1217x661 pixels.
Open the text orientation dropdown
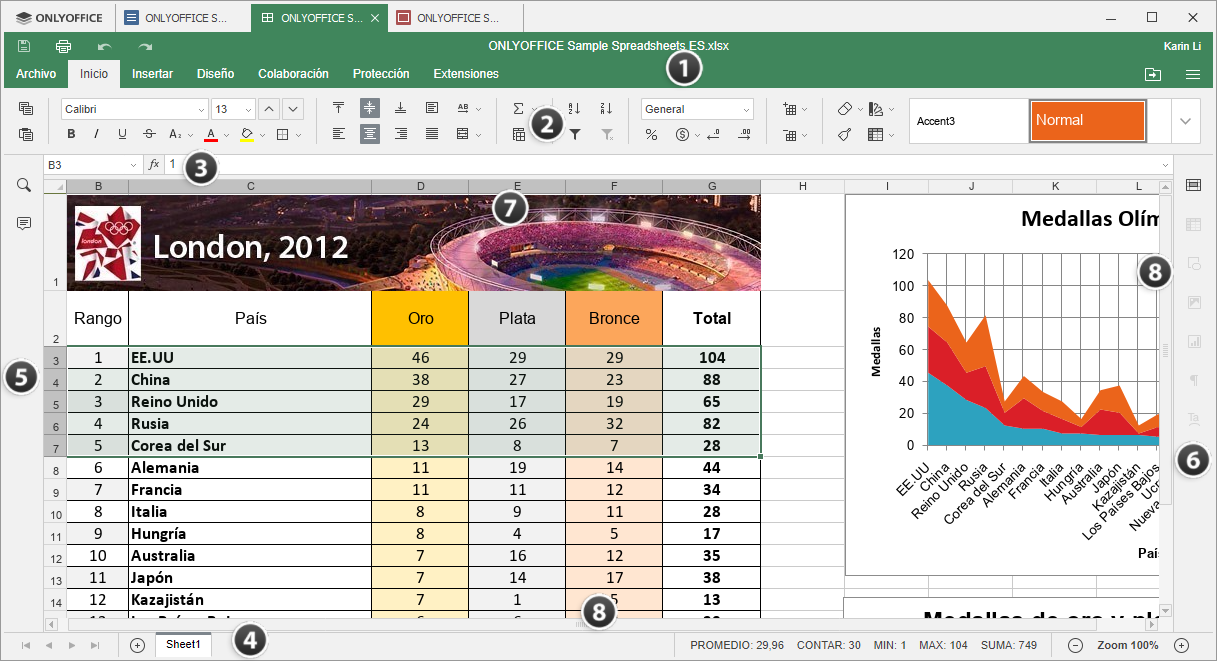[x=479, y=108]
